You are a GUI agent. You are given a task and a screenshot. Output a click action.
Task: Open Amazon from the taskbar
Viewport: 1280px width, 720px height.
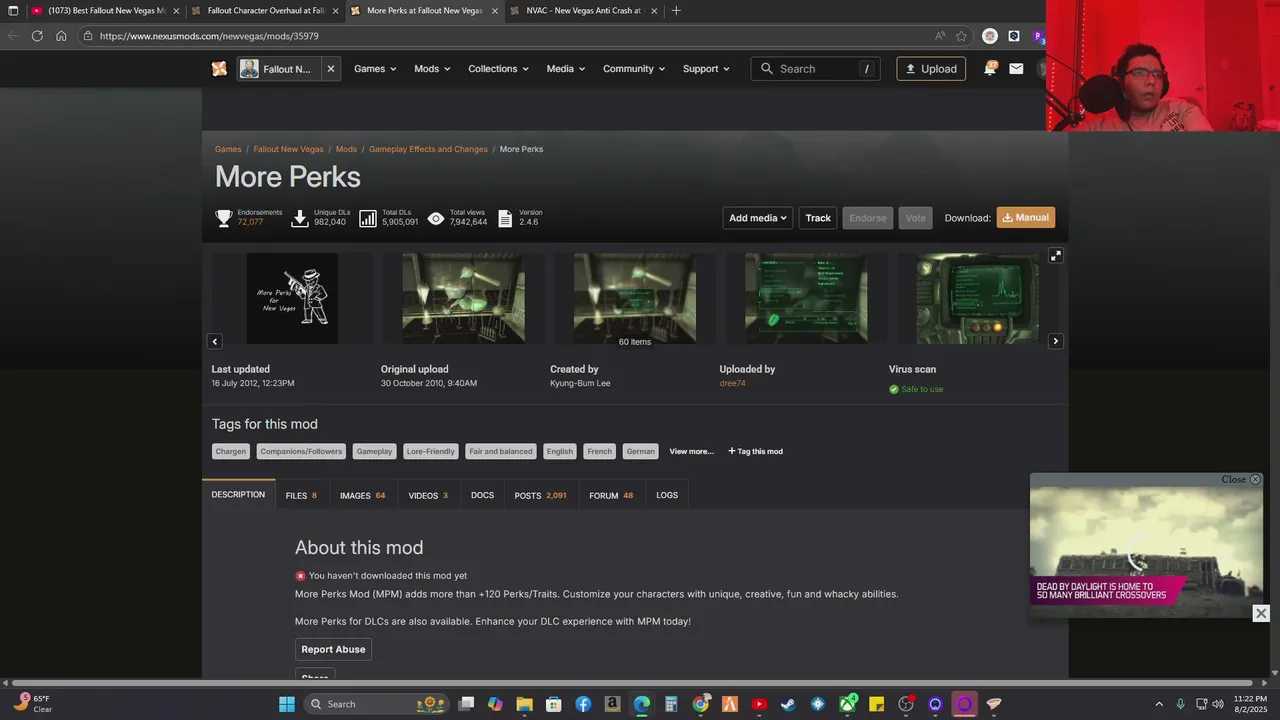click(612, 704)
